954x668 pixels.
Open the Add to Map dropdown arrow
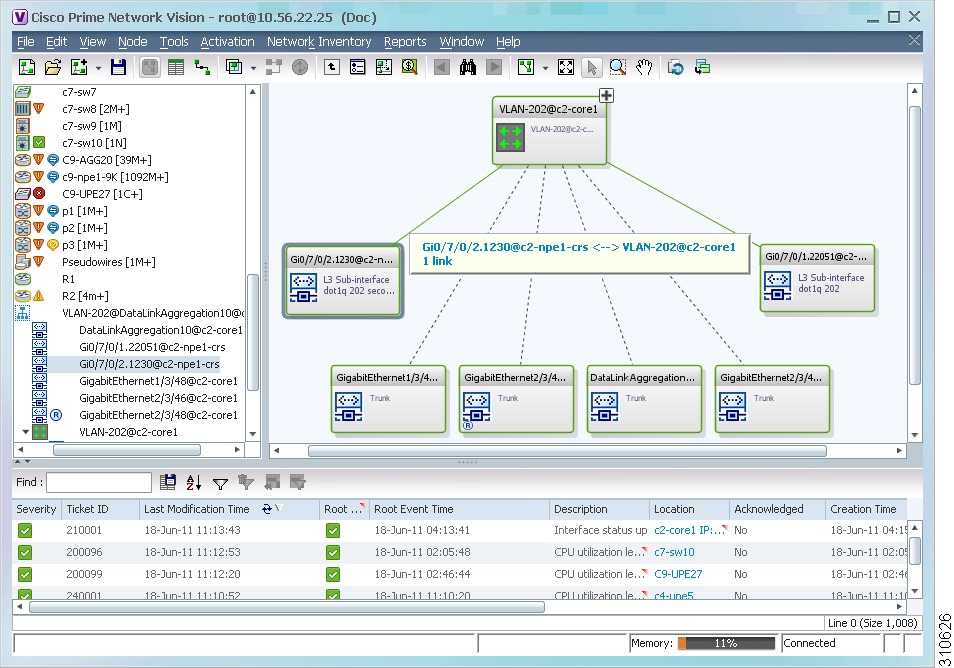(x=98, y=68)
